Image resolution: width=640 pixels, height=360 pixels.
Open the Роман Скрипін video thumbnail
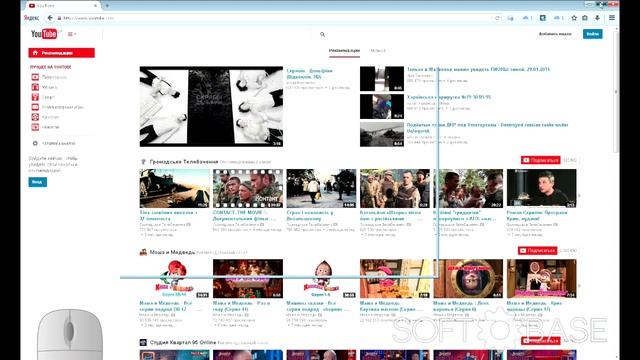pos(542,189)
